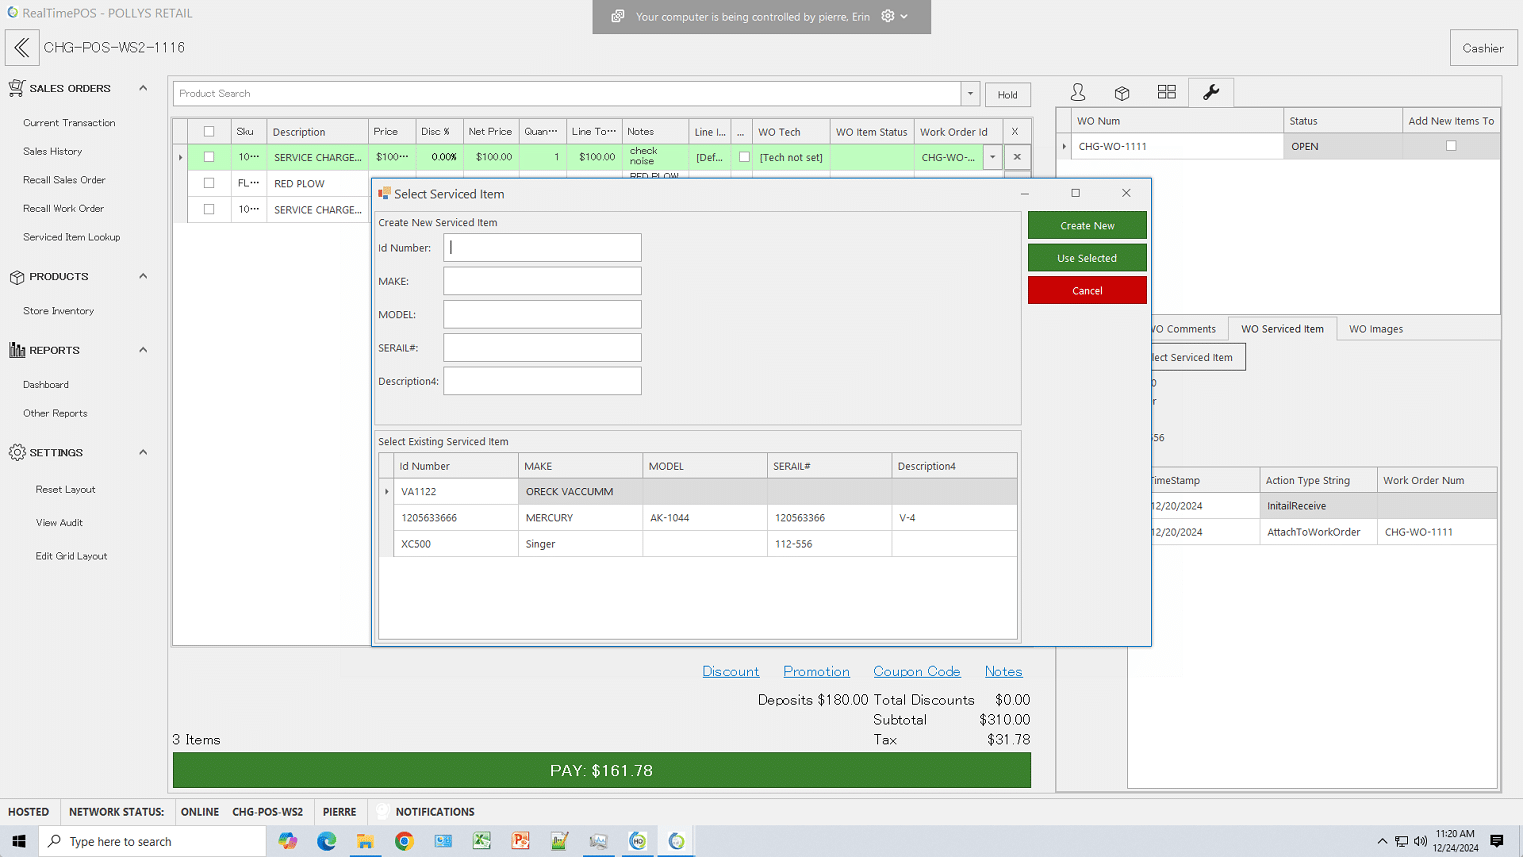1523x857 pixels.
Task: Click the green Create New button
Action: coord(1087,225)
